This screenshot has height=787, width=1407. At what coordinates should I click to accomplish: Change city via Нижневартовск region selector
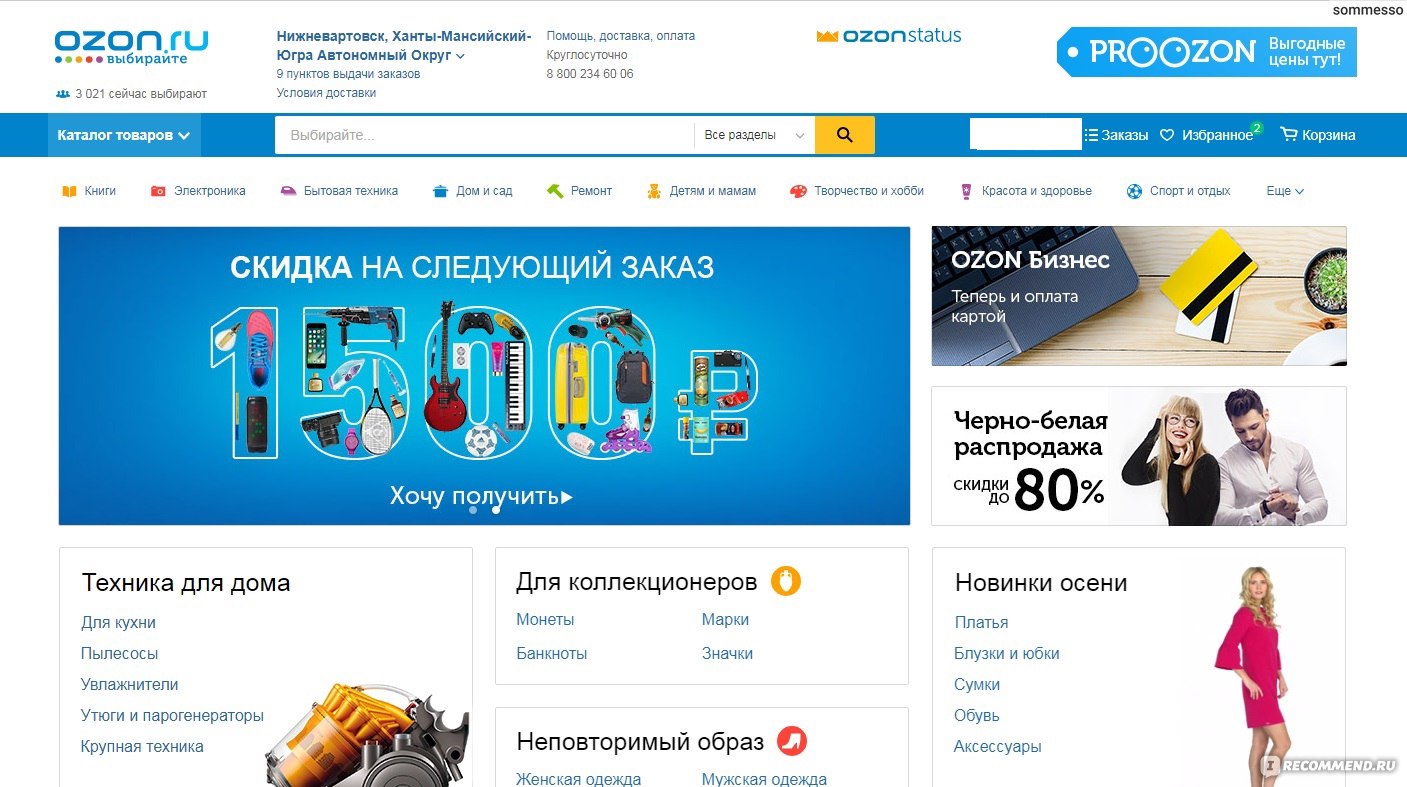coord(404,46)
